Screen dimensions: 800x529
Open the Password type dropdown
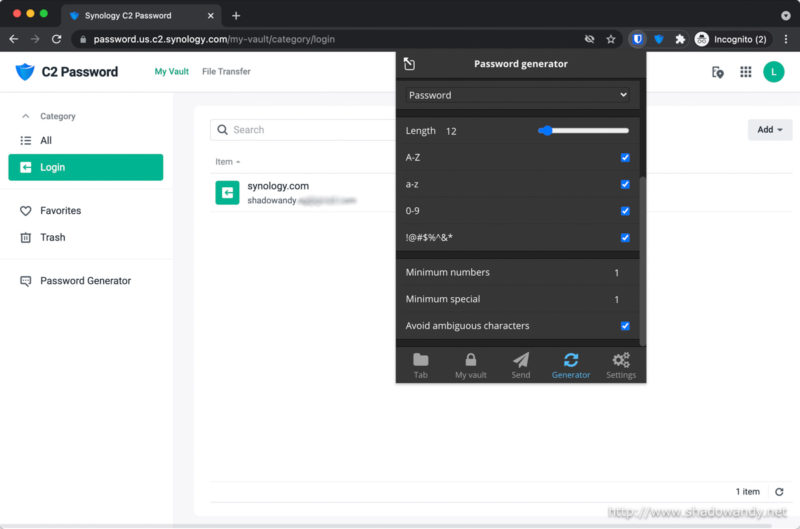(518, 95)
